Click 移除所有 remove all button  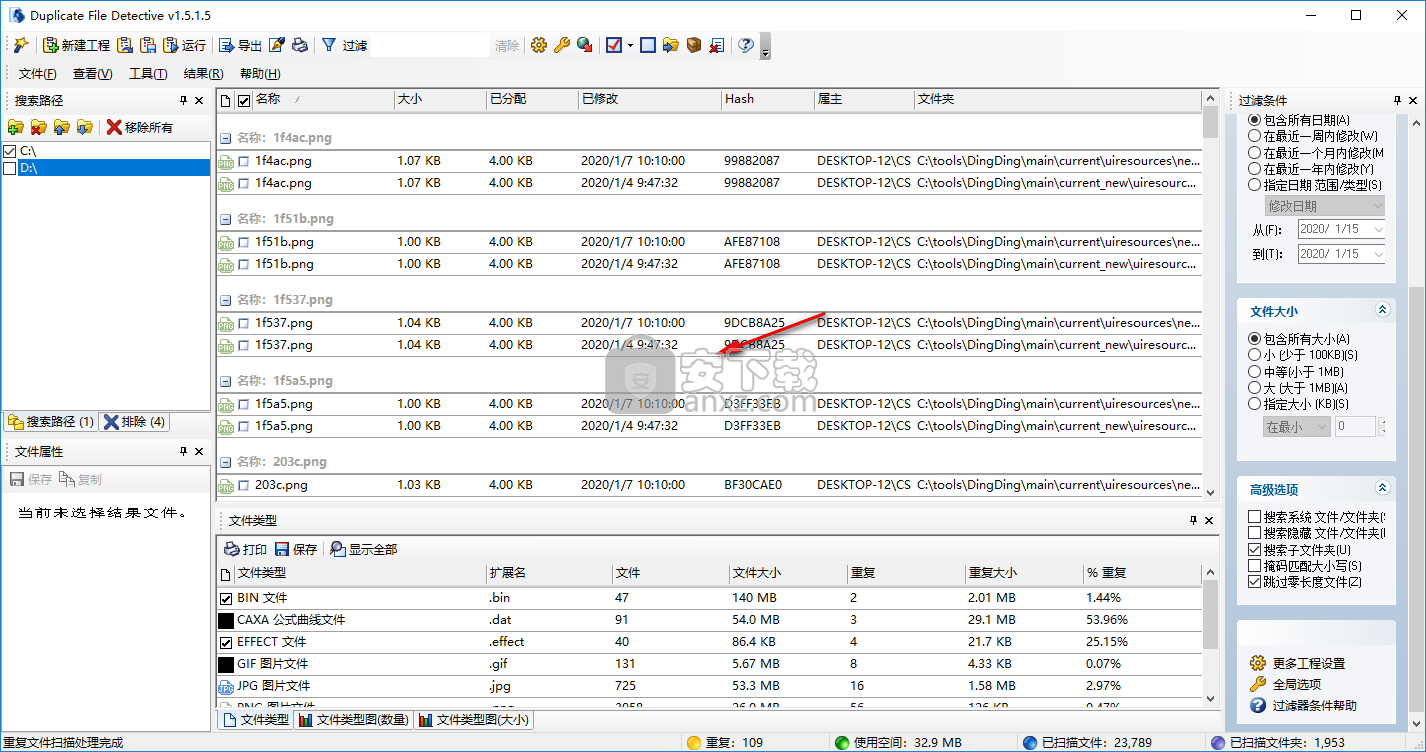pyautogui.click(x=140, y=127)
